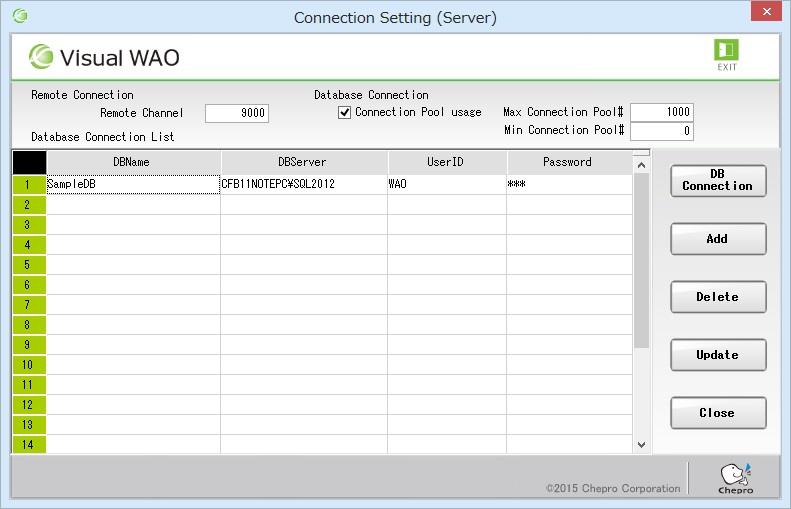Select the SampleDB cell in DBName column
This screenshot has width=791, height=509.
click(x=133, y=185)
